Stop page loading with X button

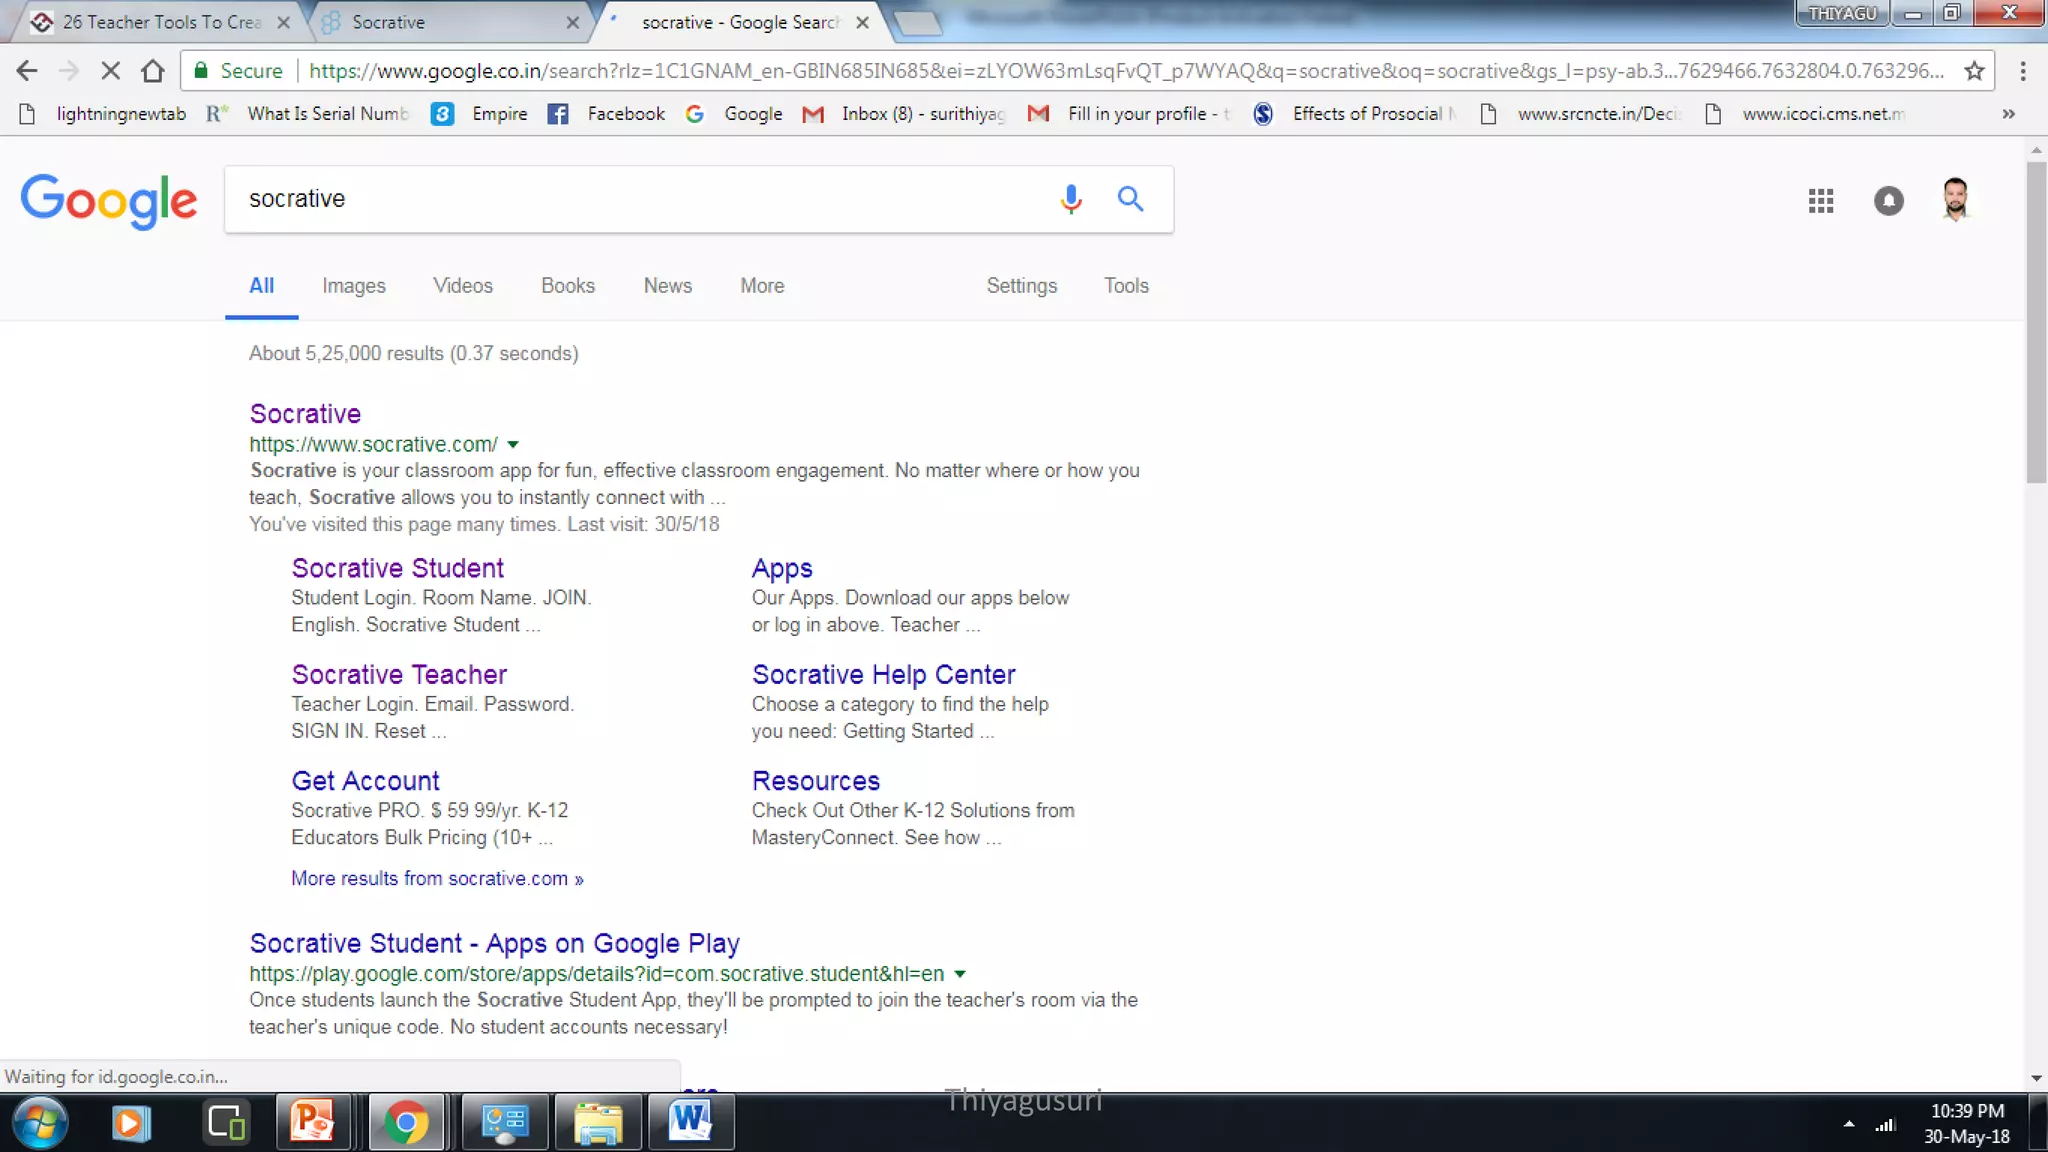[111, 71]
